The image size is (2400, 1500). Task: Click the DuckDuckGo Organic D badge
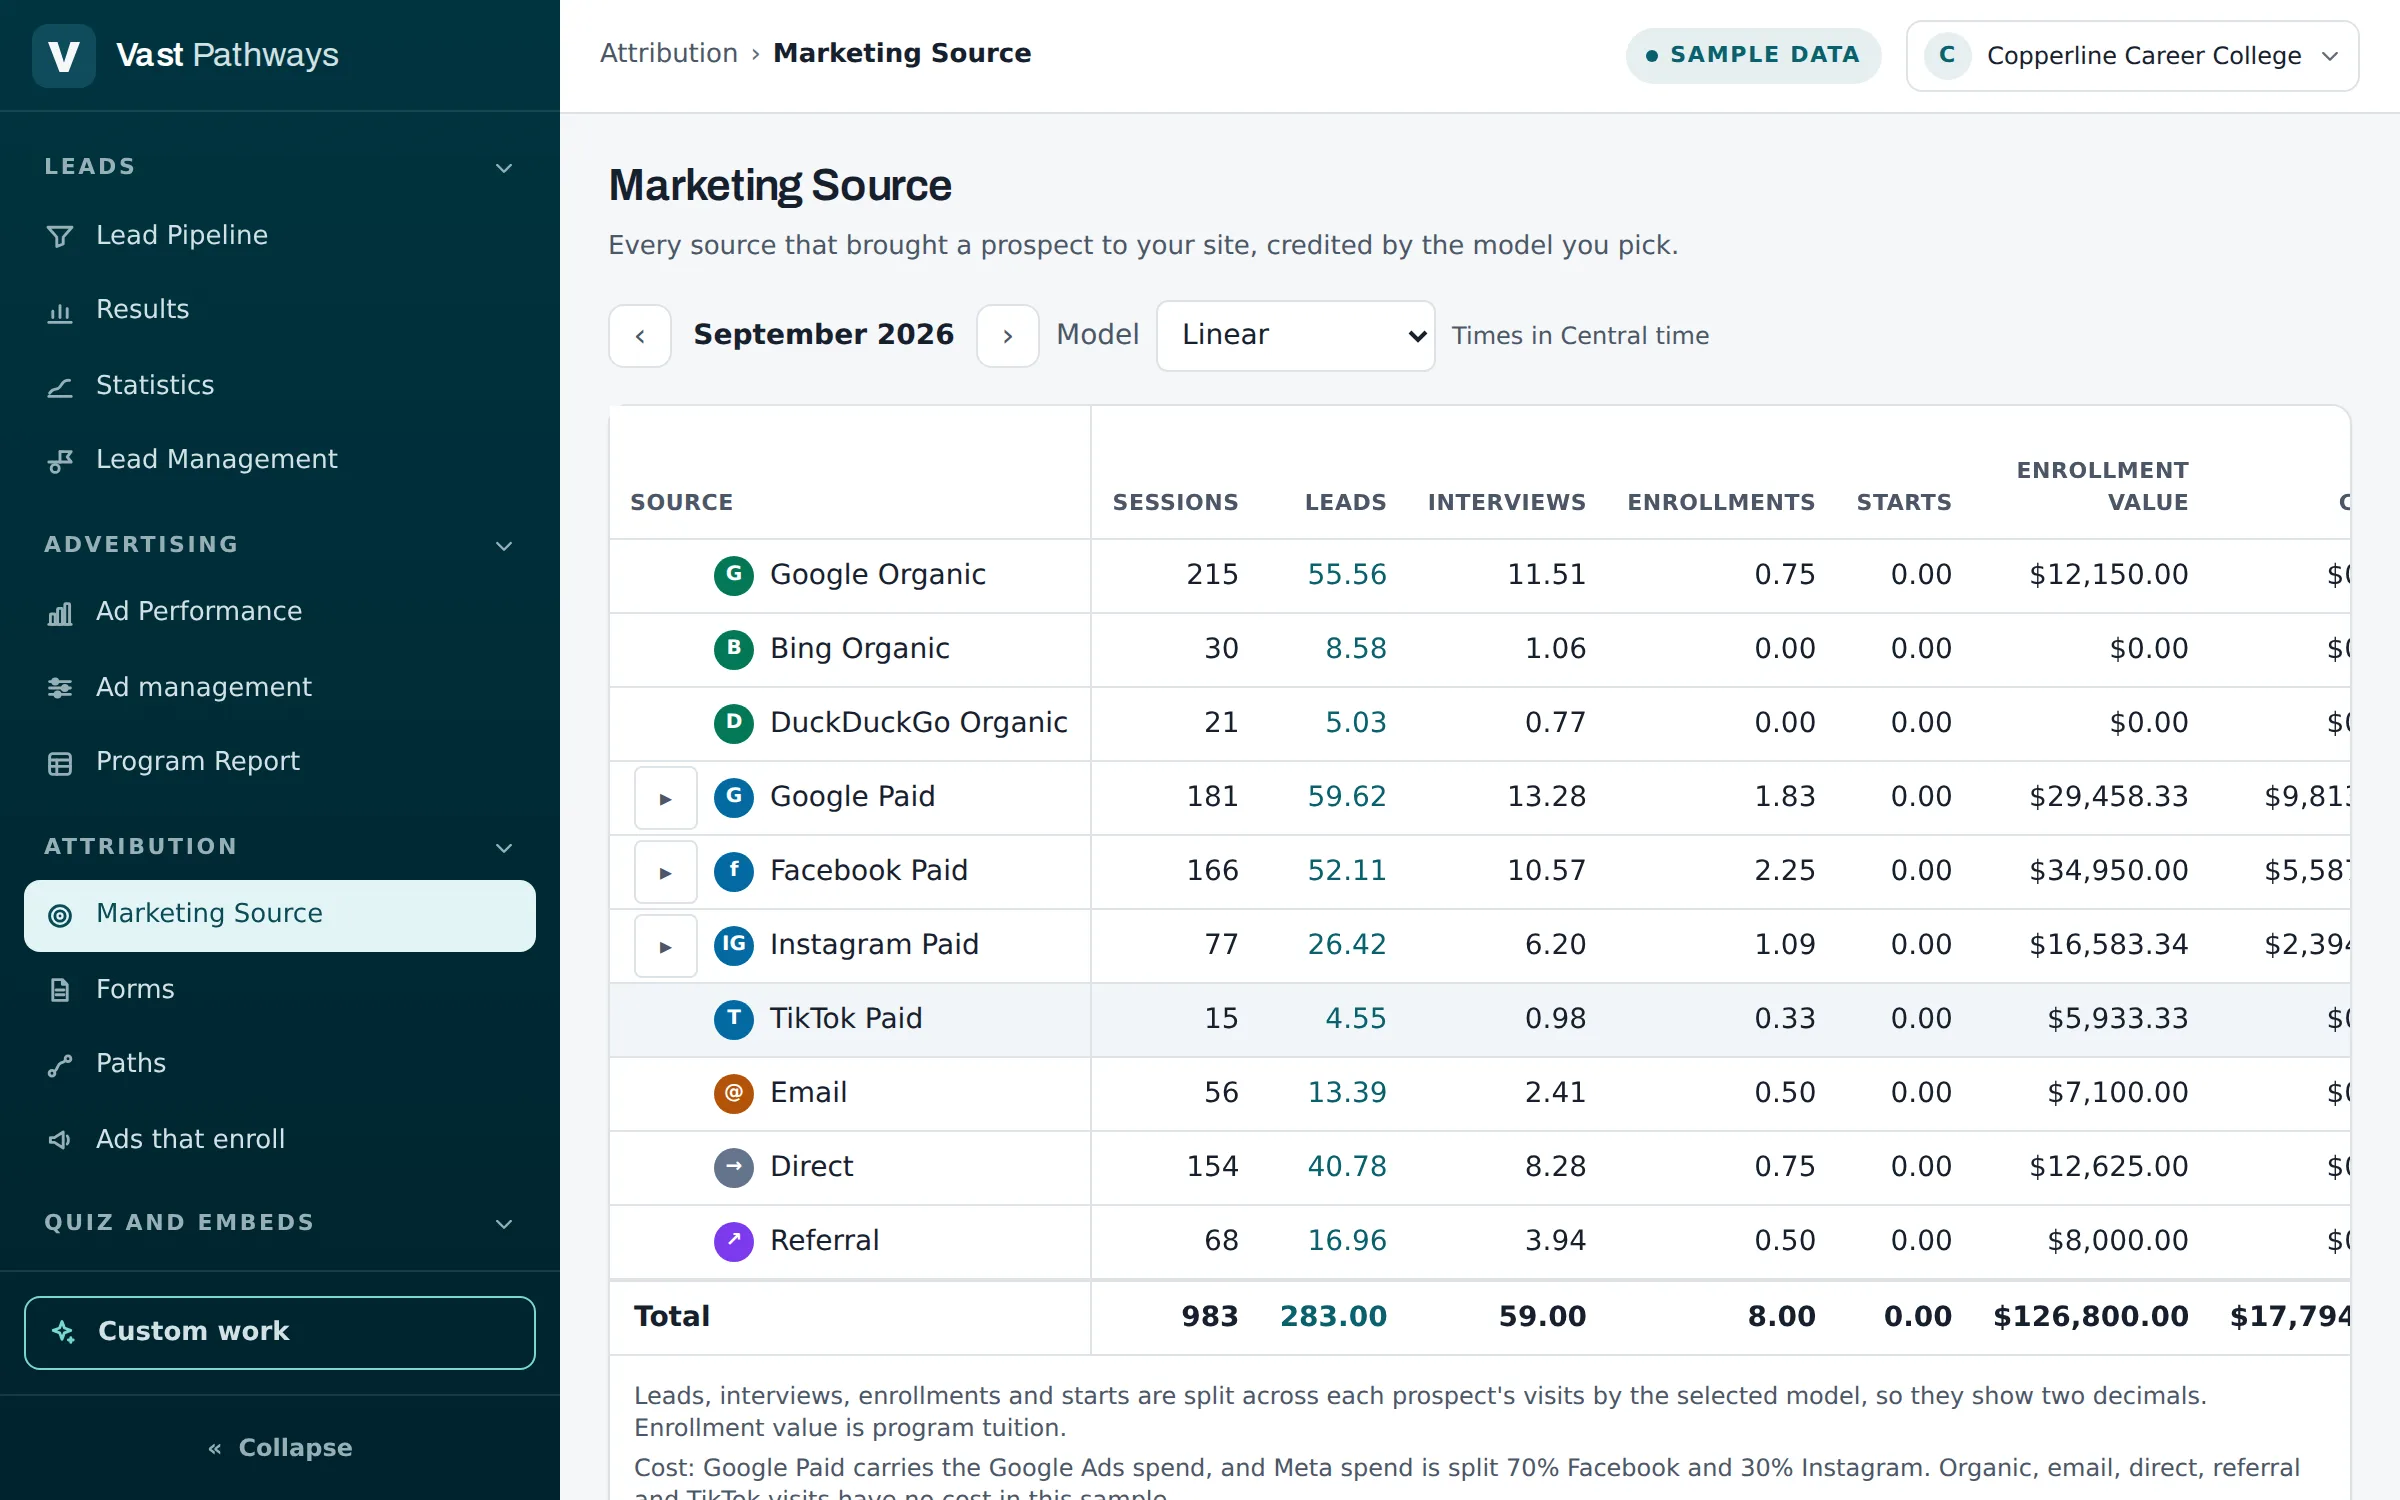(734, 723)
